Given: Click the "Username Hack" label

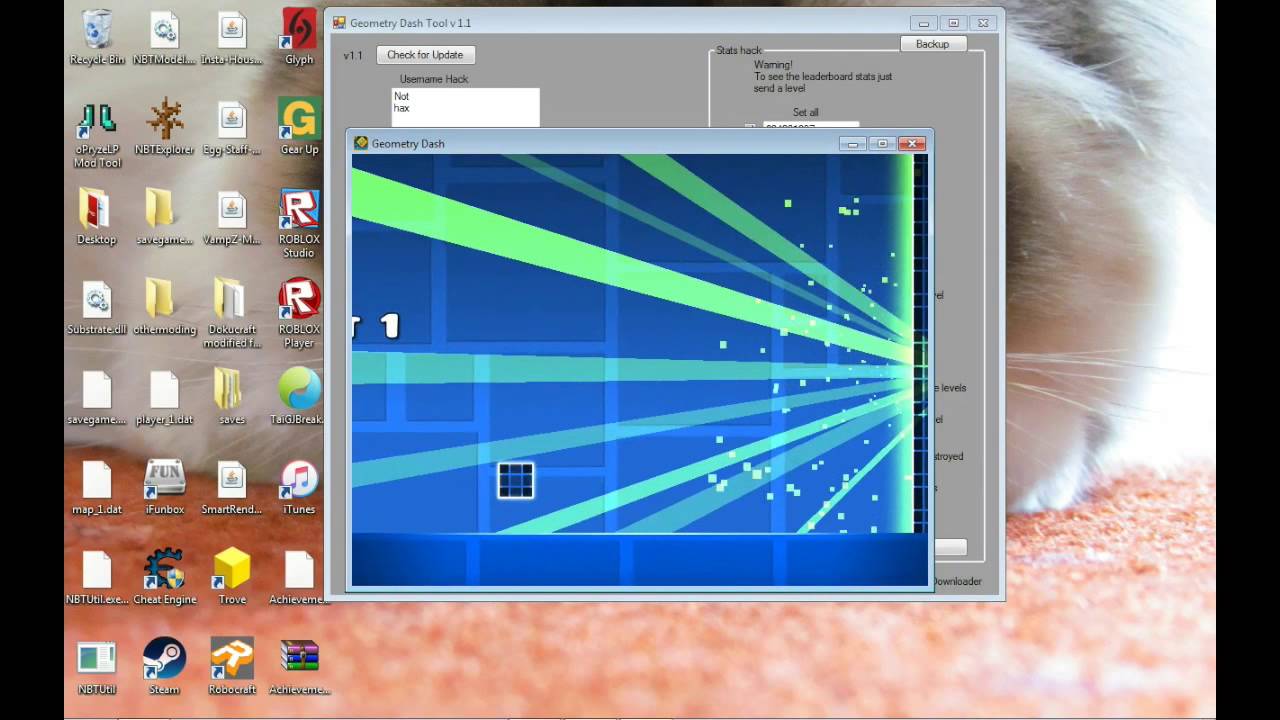Looking at the screenshot, I should click(x=434, y=79).
